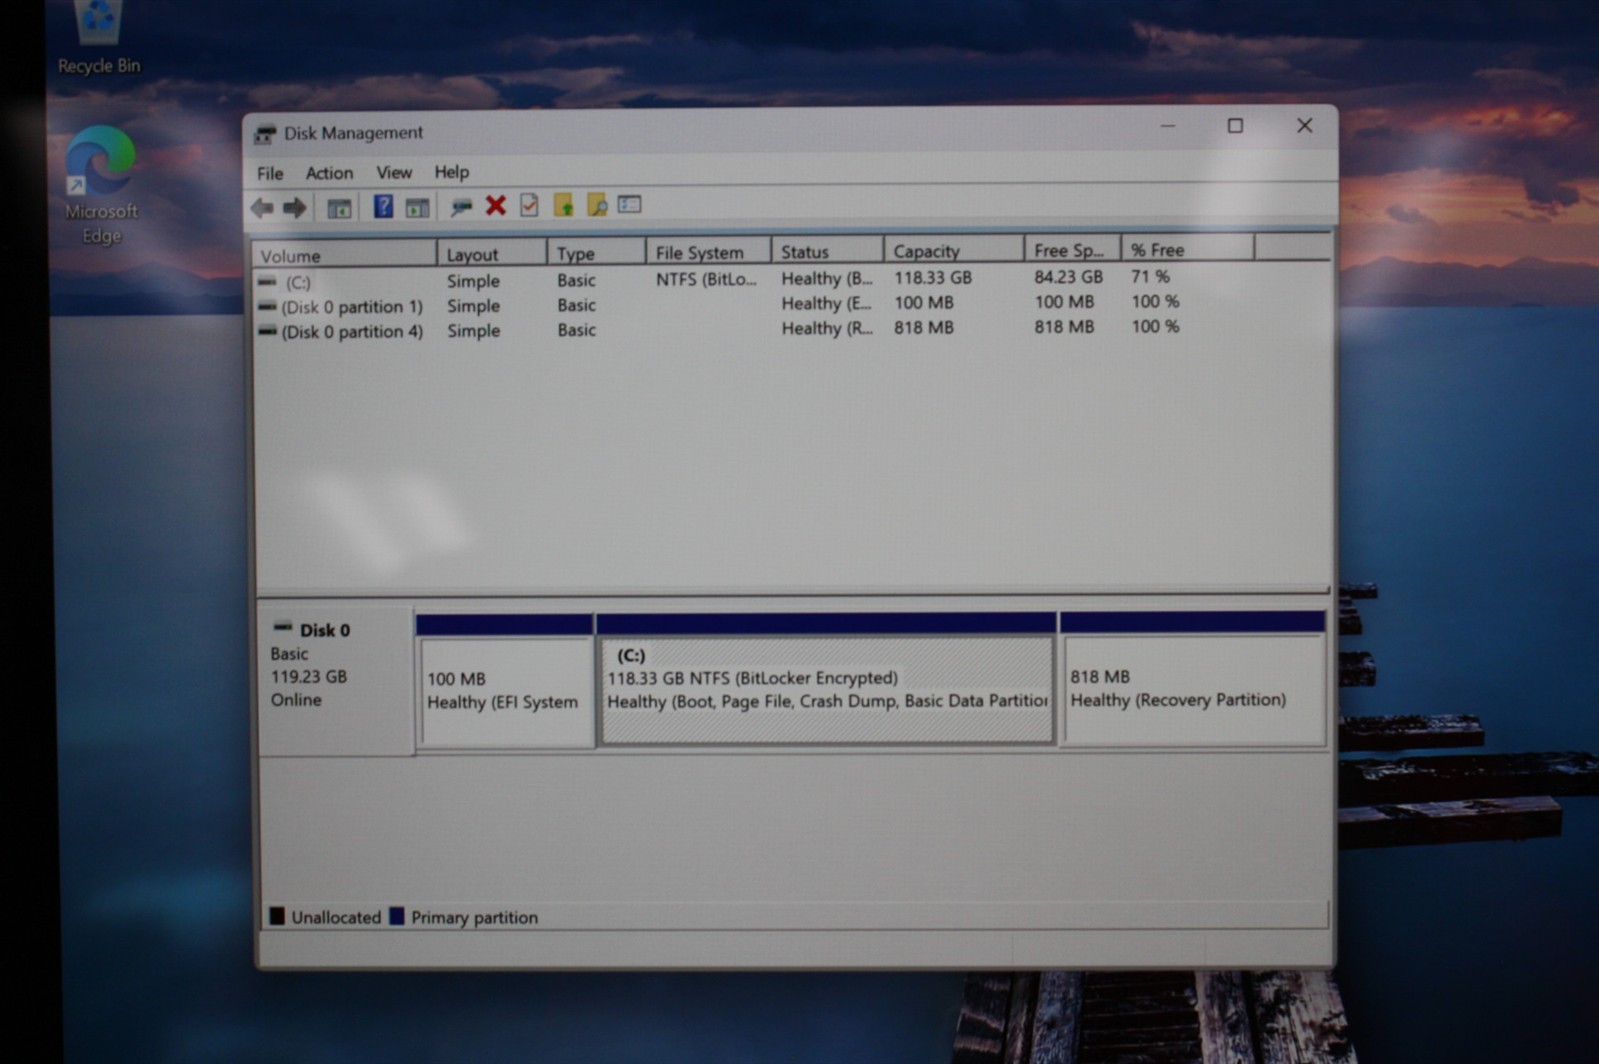The image size is (1599, 1064).
Task: Click the connect/rescan disk toolbar icon
Action: [461, 207]
